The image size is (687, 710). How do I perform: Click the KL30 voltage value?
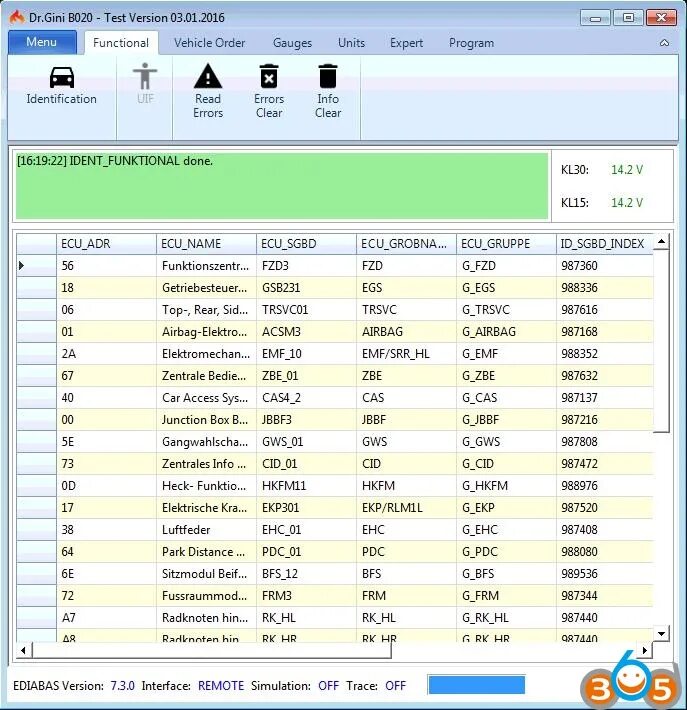tap(627, 170)
